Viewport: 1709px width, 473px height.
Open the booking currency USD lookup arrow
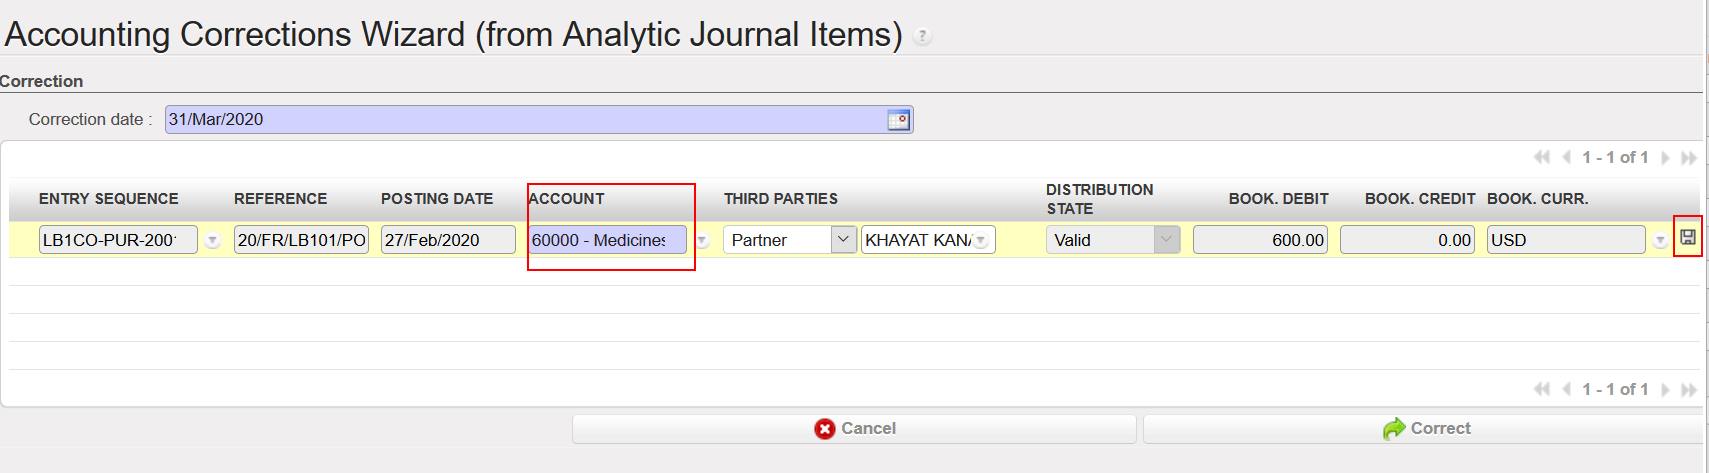point(1660,241)
